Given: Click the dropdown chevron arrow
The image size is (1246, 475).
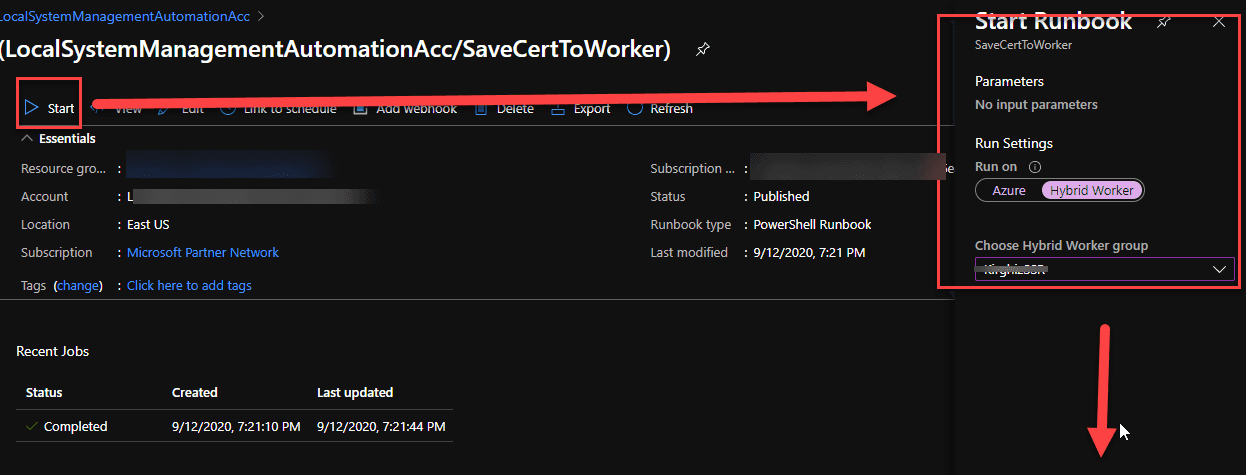Looking at the screenshot, I should (x=1220, y=269).
